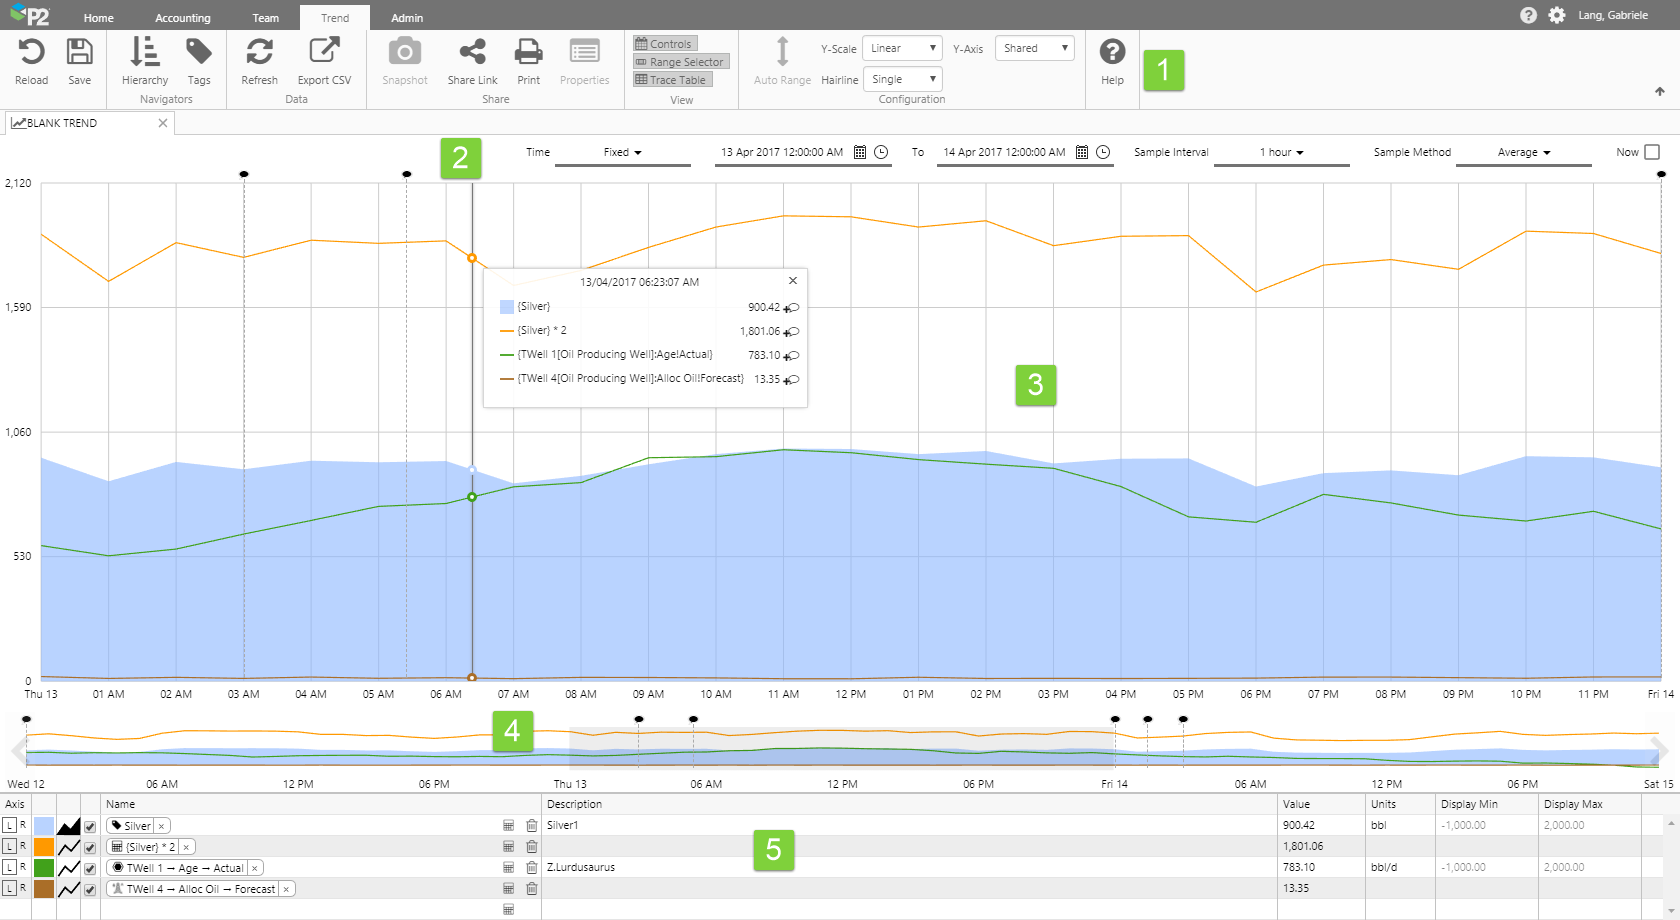
Task: Expand the Y-Scale Linear dropdown
Action: coord(902,48)
